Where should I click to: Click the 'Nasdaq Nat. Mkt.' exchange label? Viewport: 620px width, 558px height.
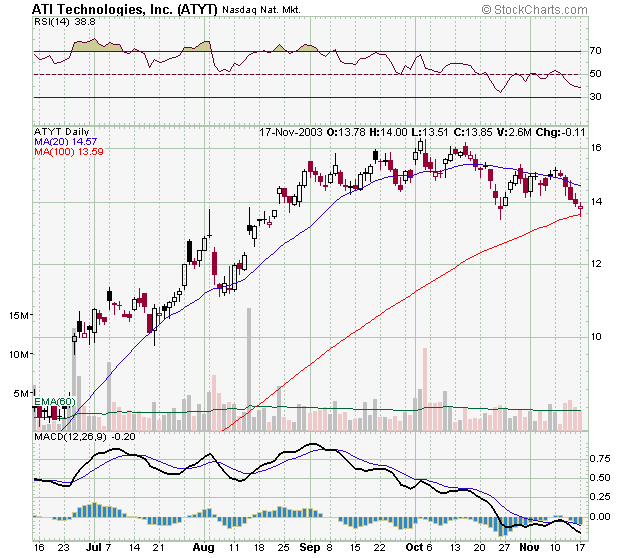(x=261, y=10)
